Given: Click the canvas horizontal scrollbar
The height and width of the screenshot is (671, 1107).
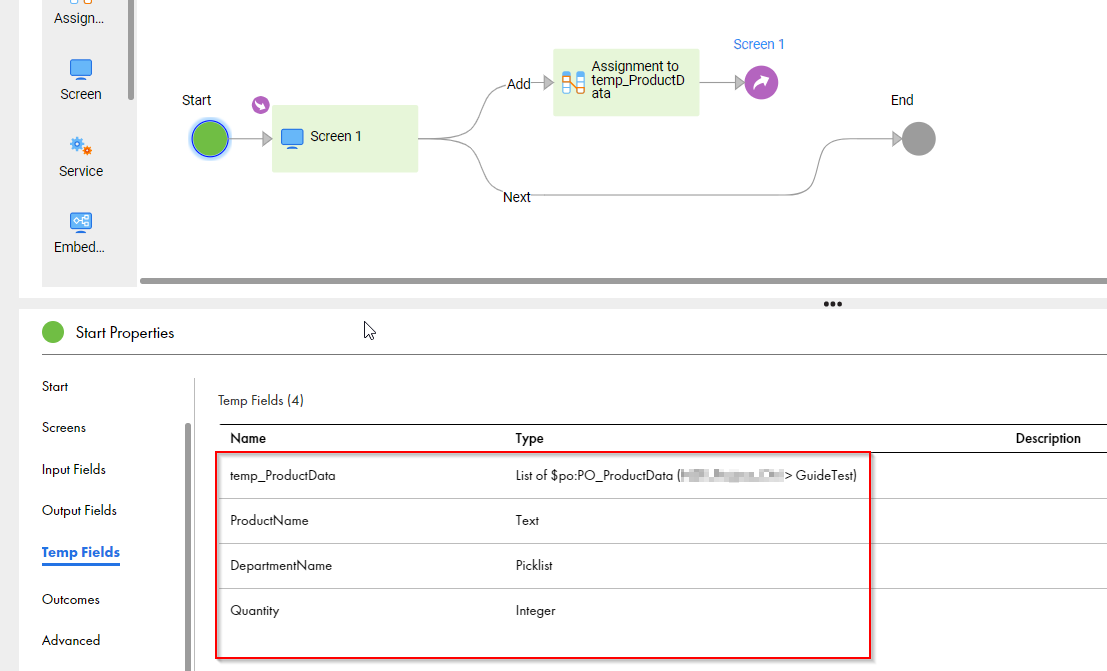Looking at the screenshot, I should click(623, 281).
